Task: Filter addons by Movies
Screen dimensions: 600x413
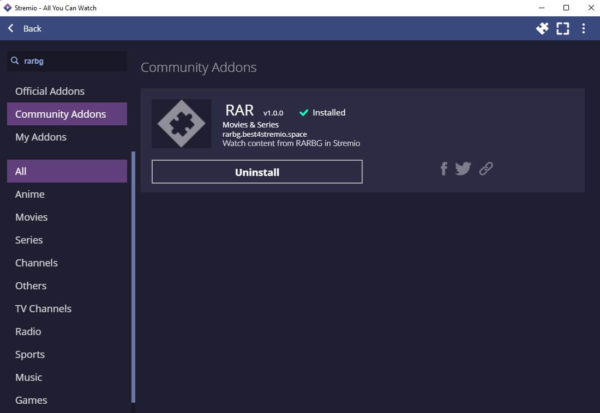Action: click(67, 217)
